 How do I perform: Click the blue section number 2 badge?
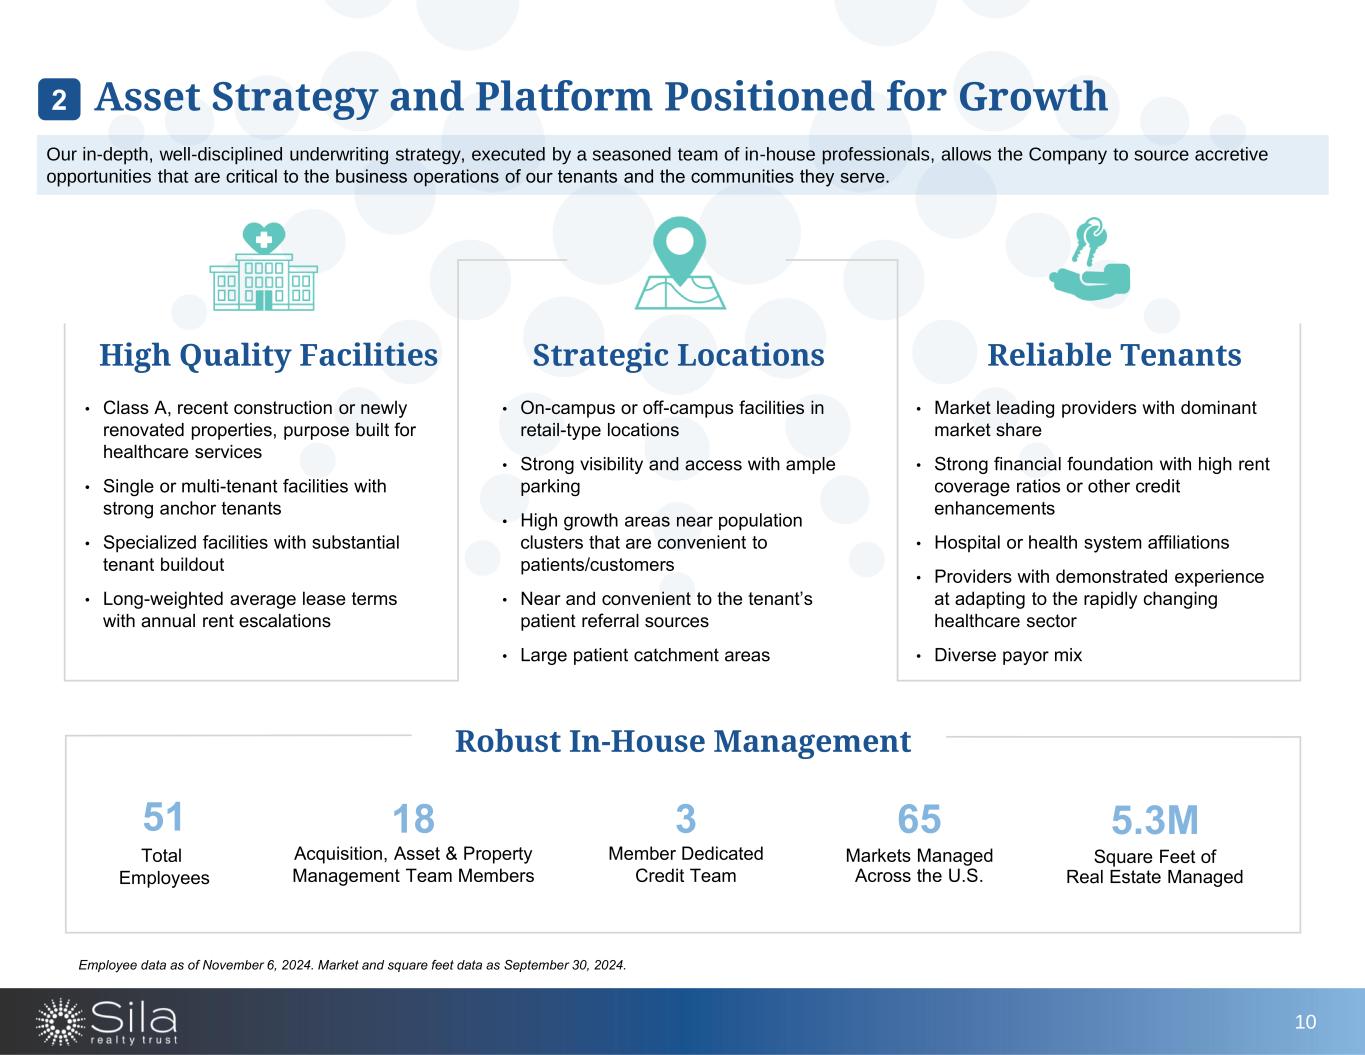pos(59,99)
